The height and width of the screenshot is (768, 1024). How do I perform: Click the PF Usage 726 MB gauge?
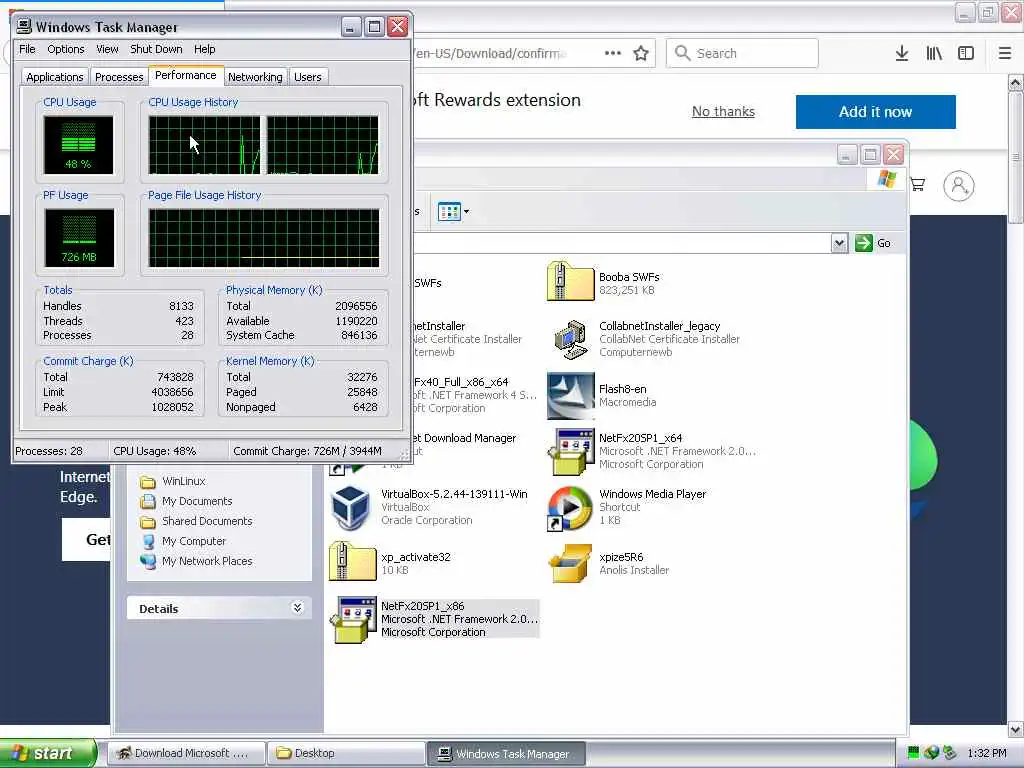pyautogui.click(x=79, y=238)
